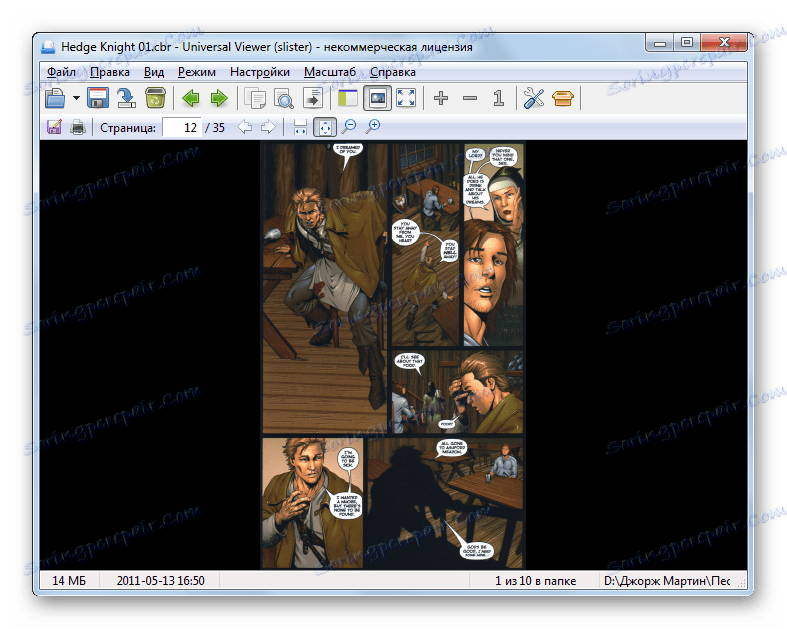Click the '2011-05-13 16:50' date in status bar
This screenshot has height=629, width=787.
(161, 581)
